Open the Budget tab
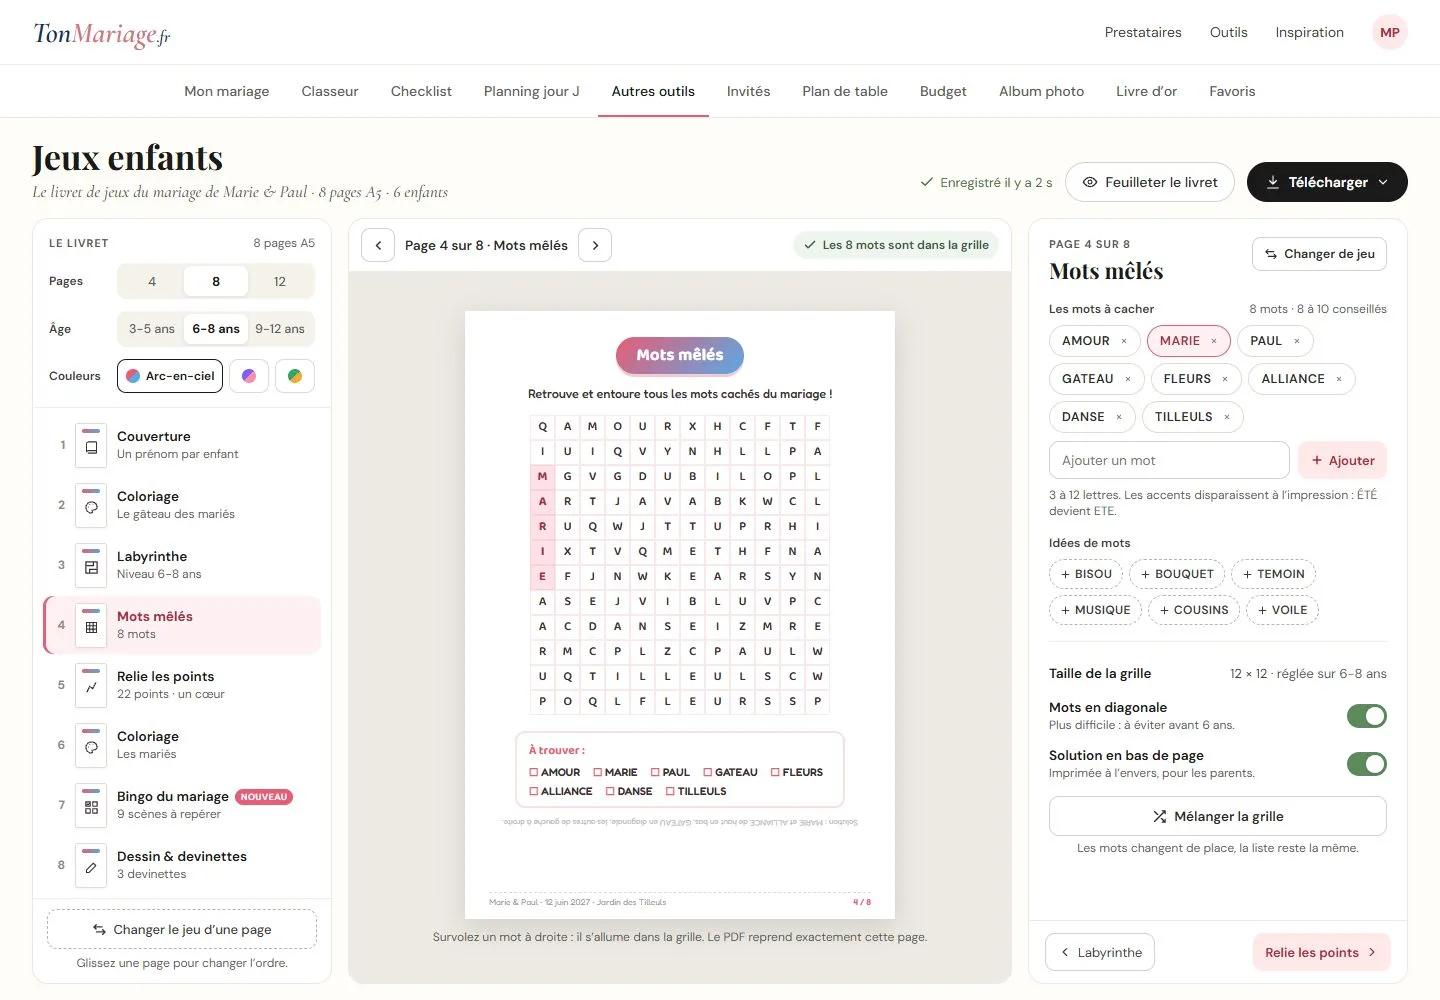This screenshot has width=1440, height=1000. coord(943,91)
